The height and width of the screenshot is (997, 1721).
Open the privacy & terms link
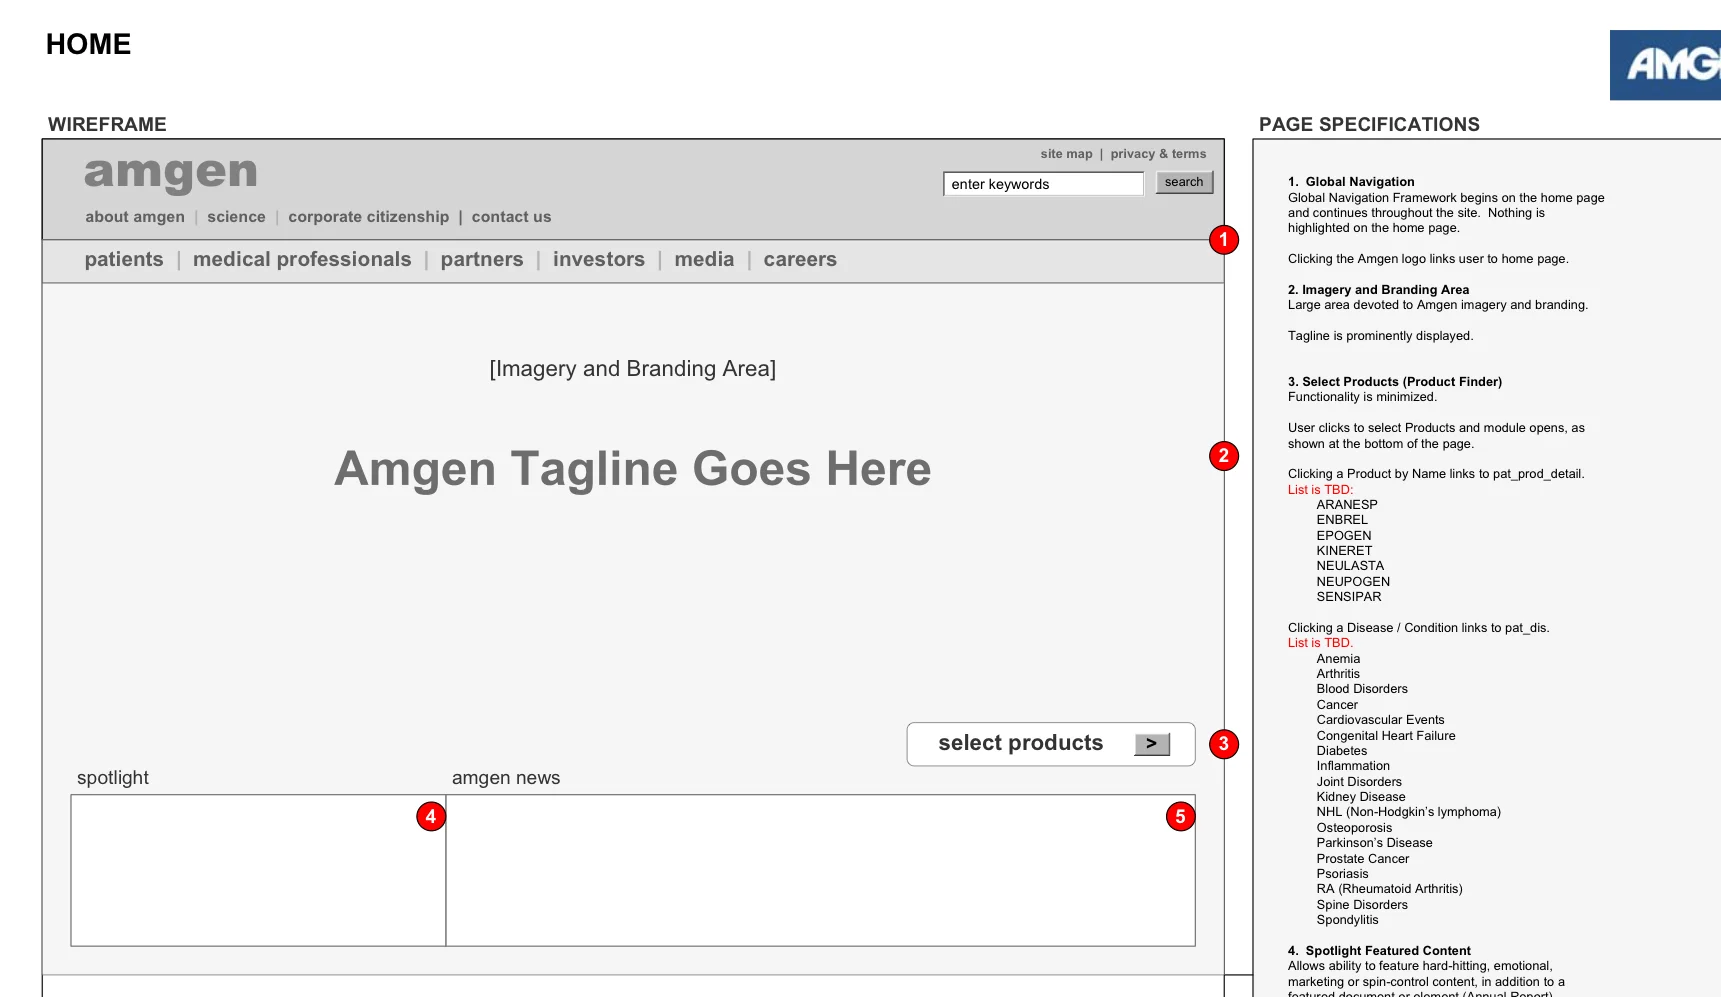pyautogui.click(x=1158, y=154)
